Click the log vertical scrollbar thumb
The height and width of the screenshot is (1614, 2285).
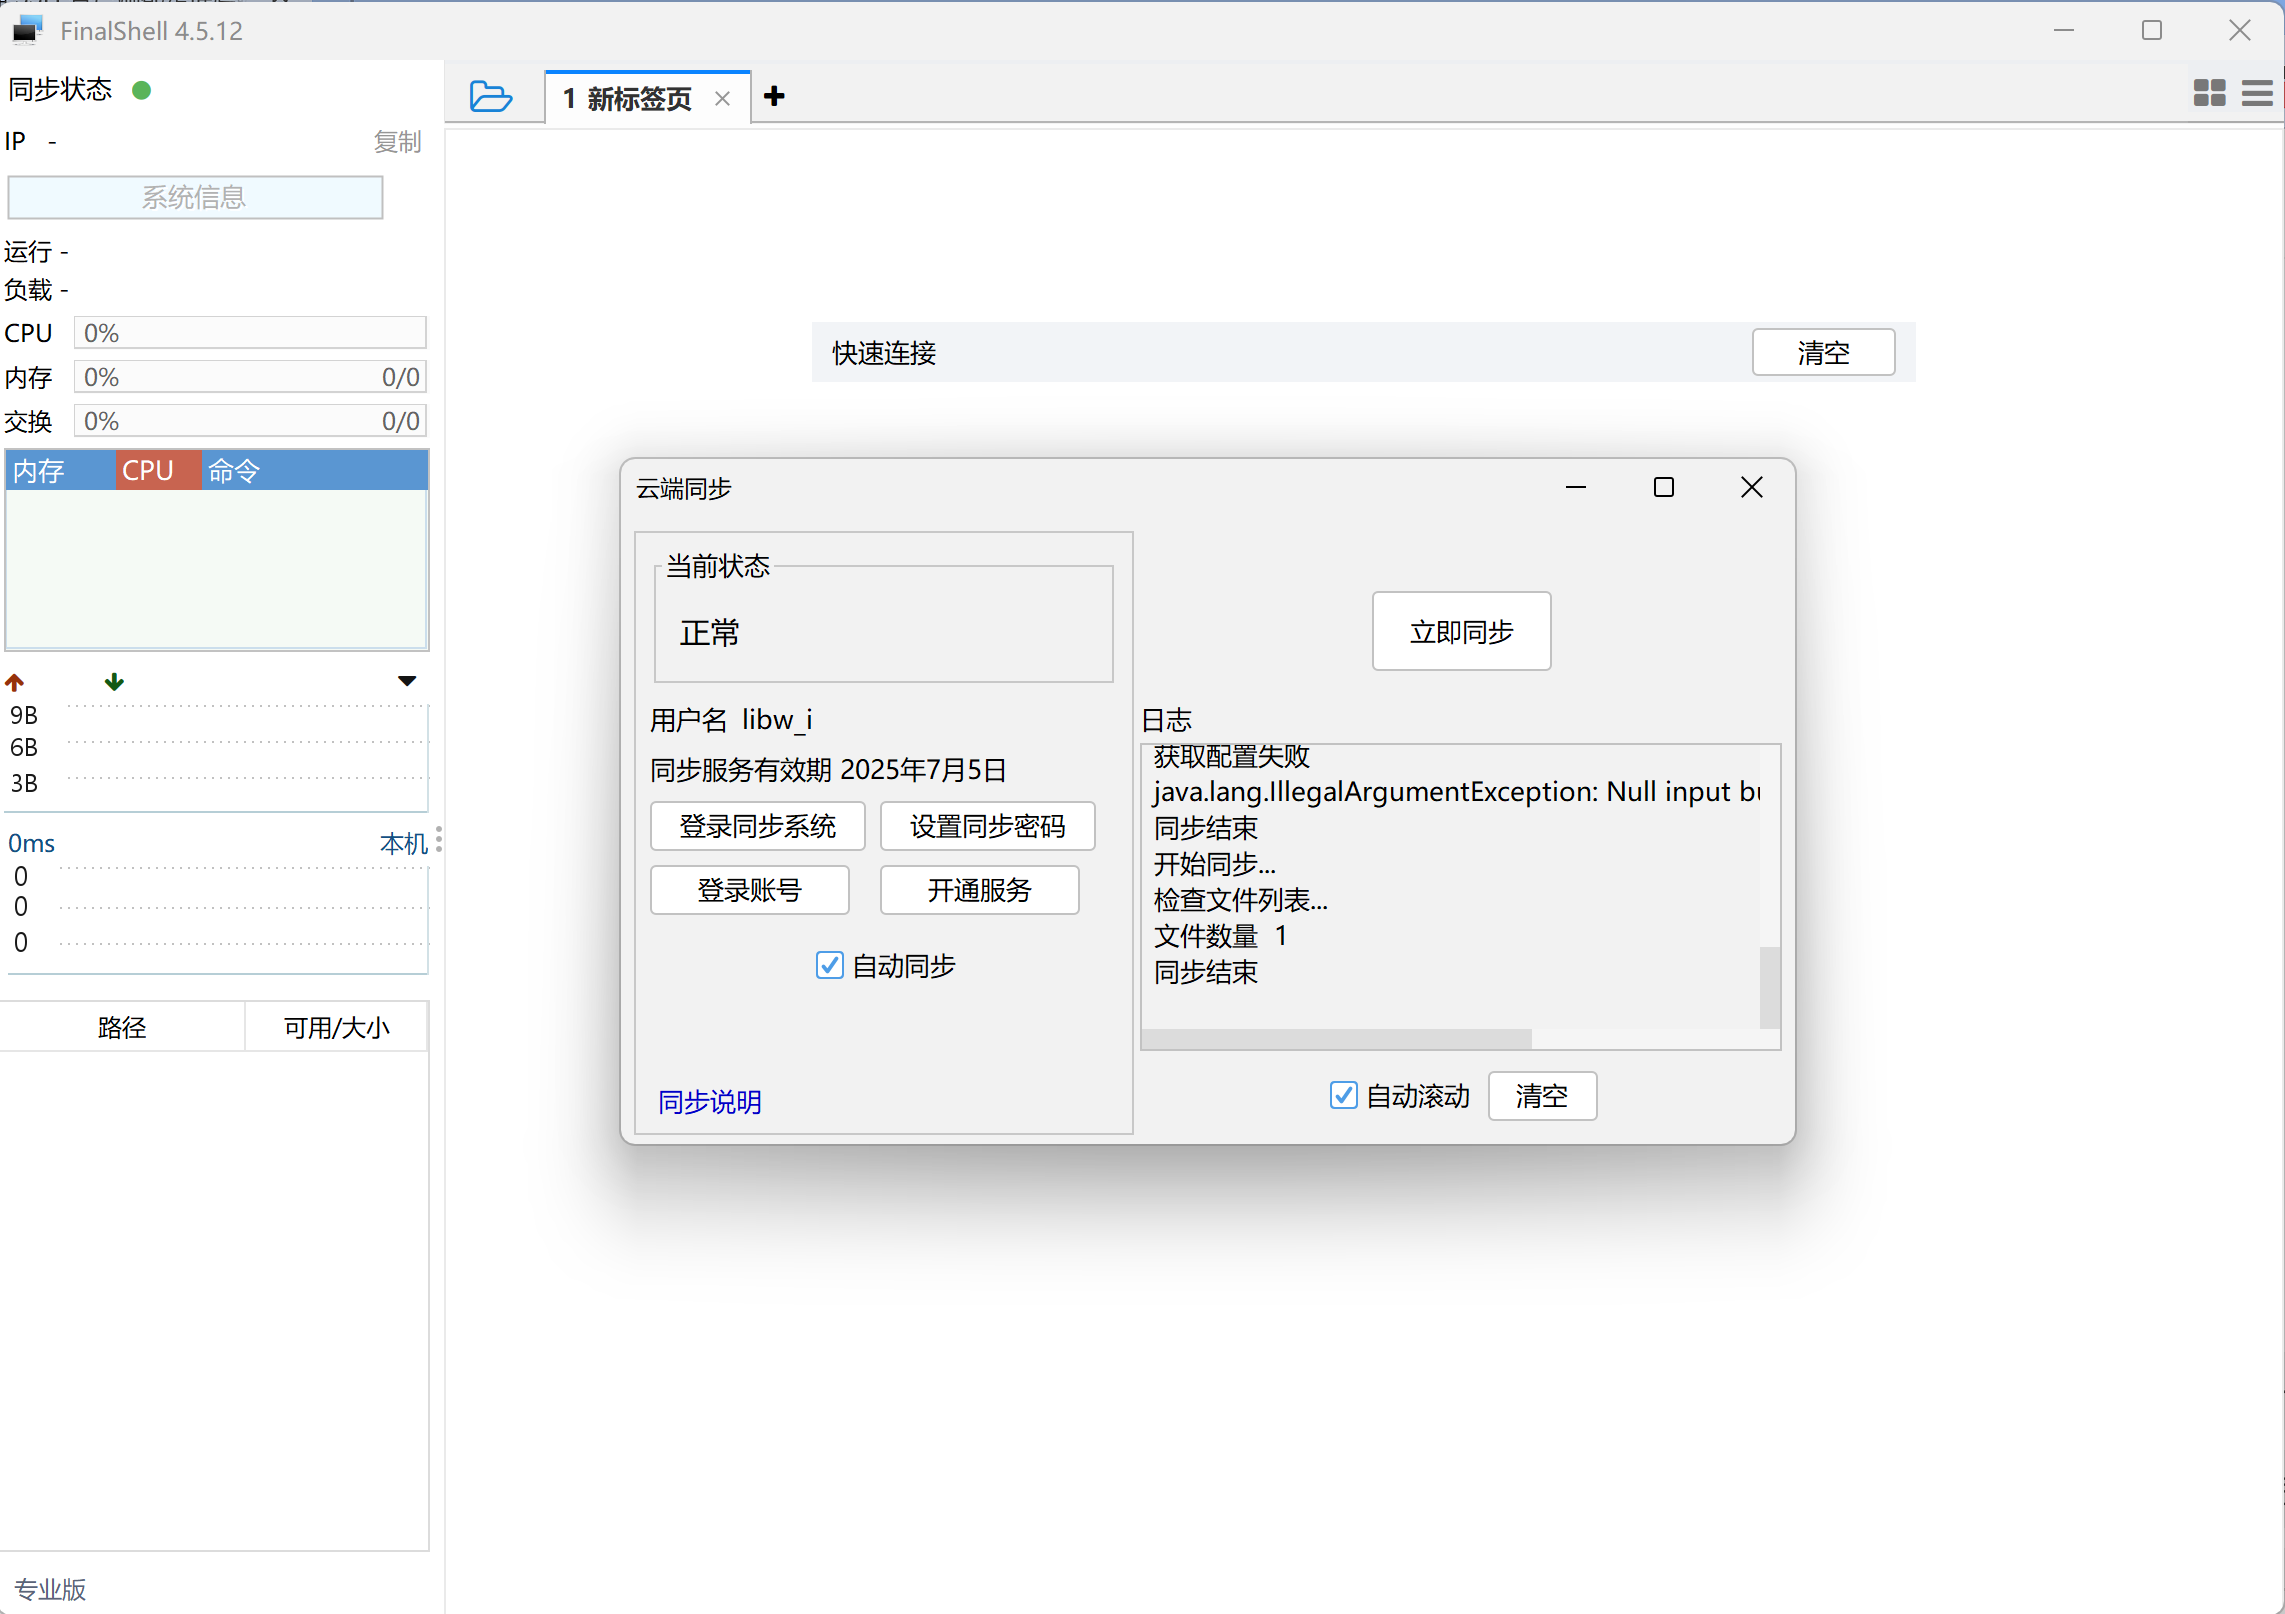[x=1769, y=987]
